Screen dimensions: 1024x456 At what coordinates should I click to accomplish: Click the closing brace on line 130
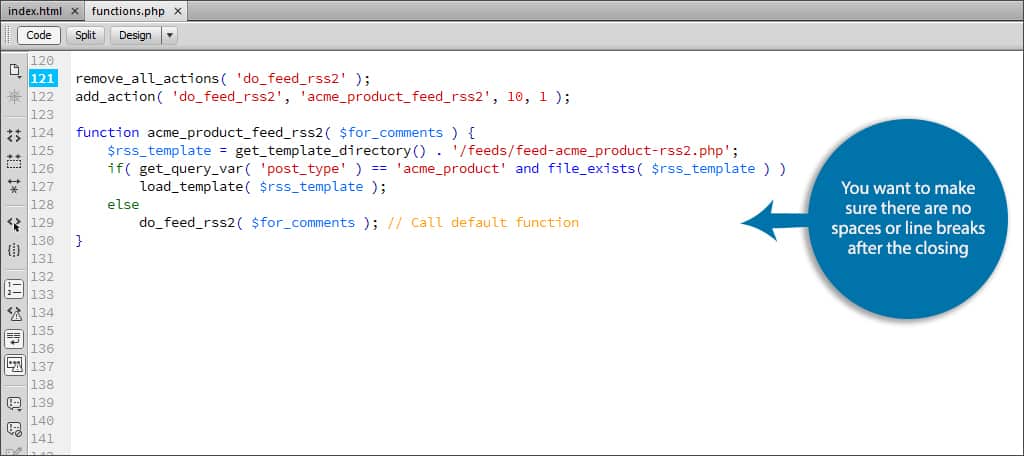(79, 240)
